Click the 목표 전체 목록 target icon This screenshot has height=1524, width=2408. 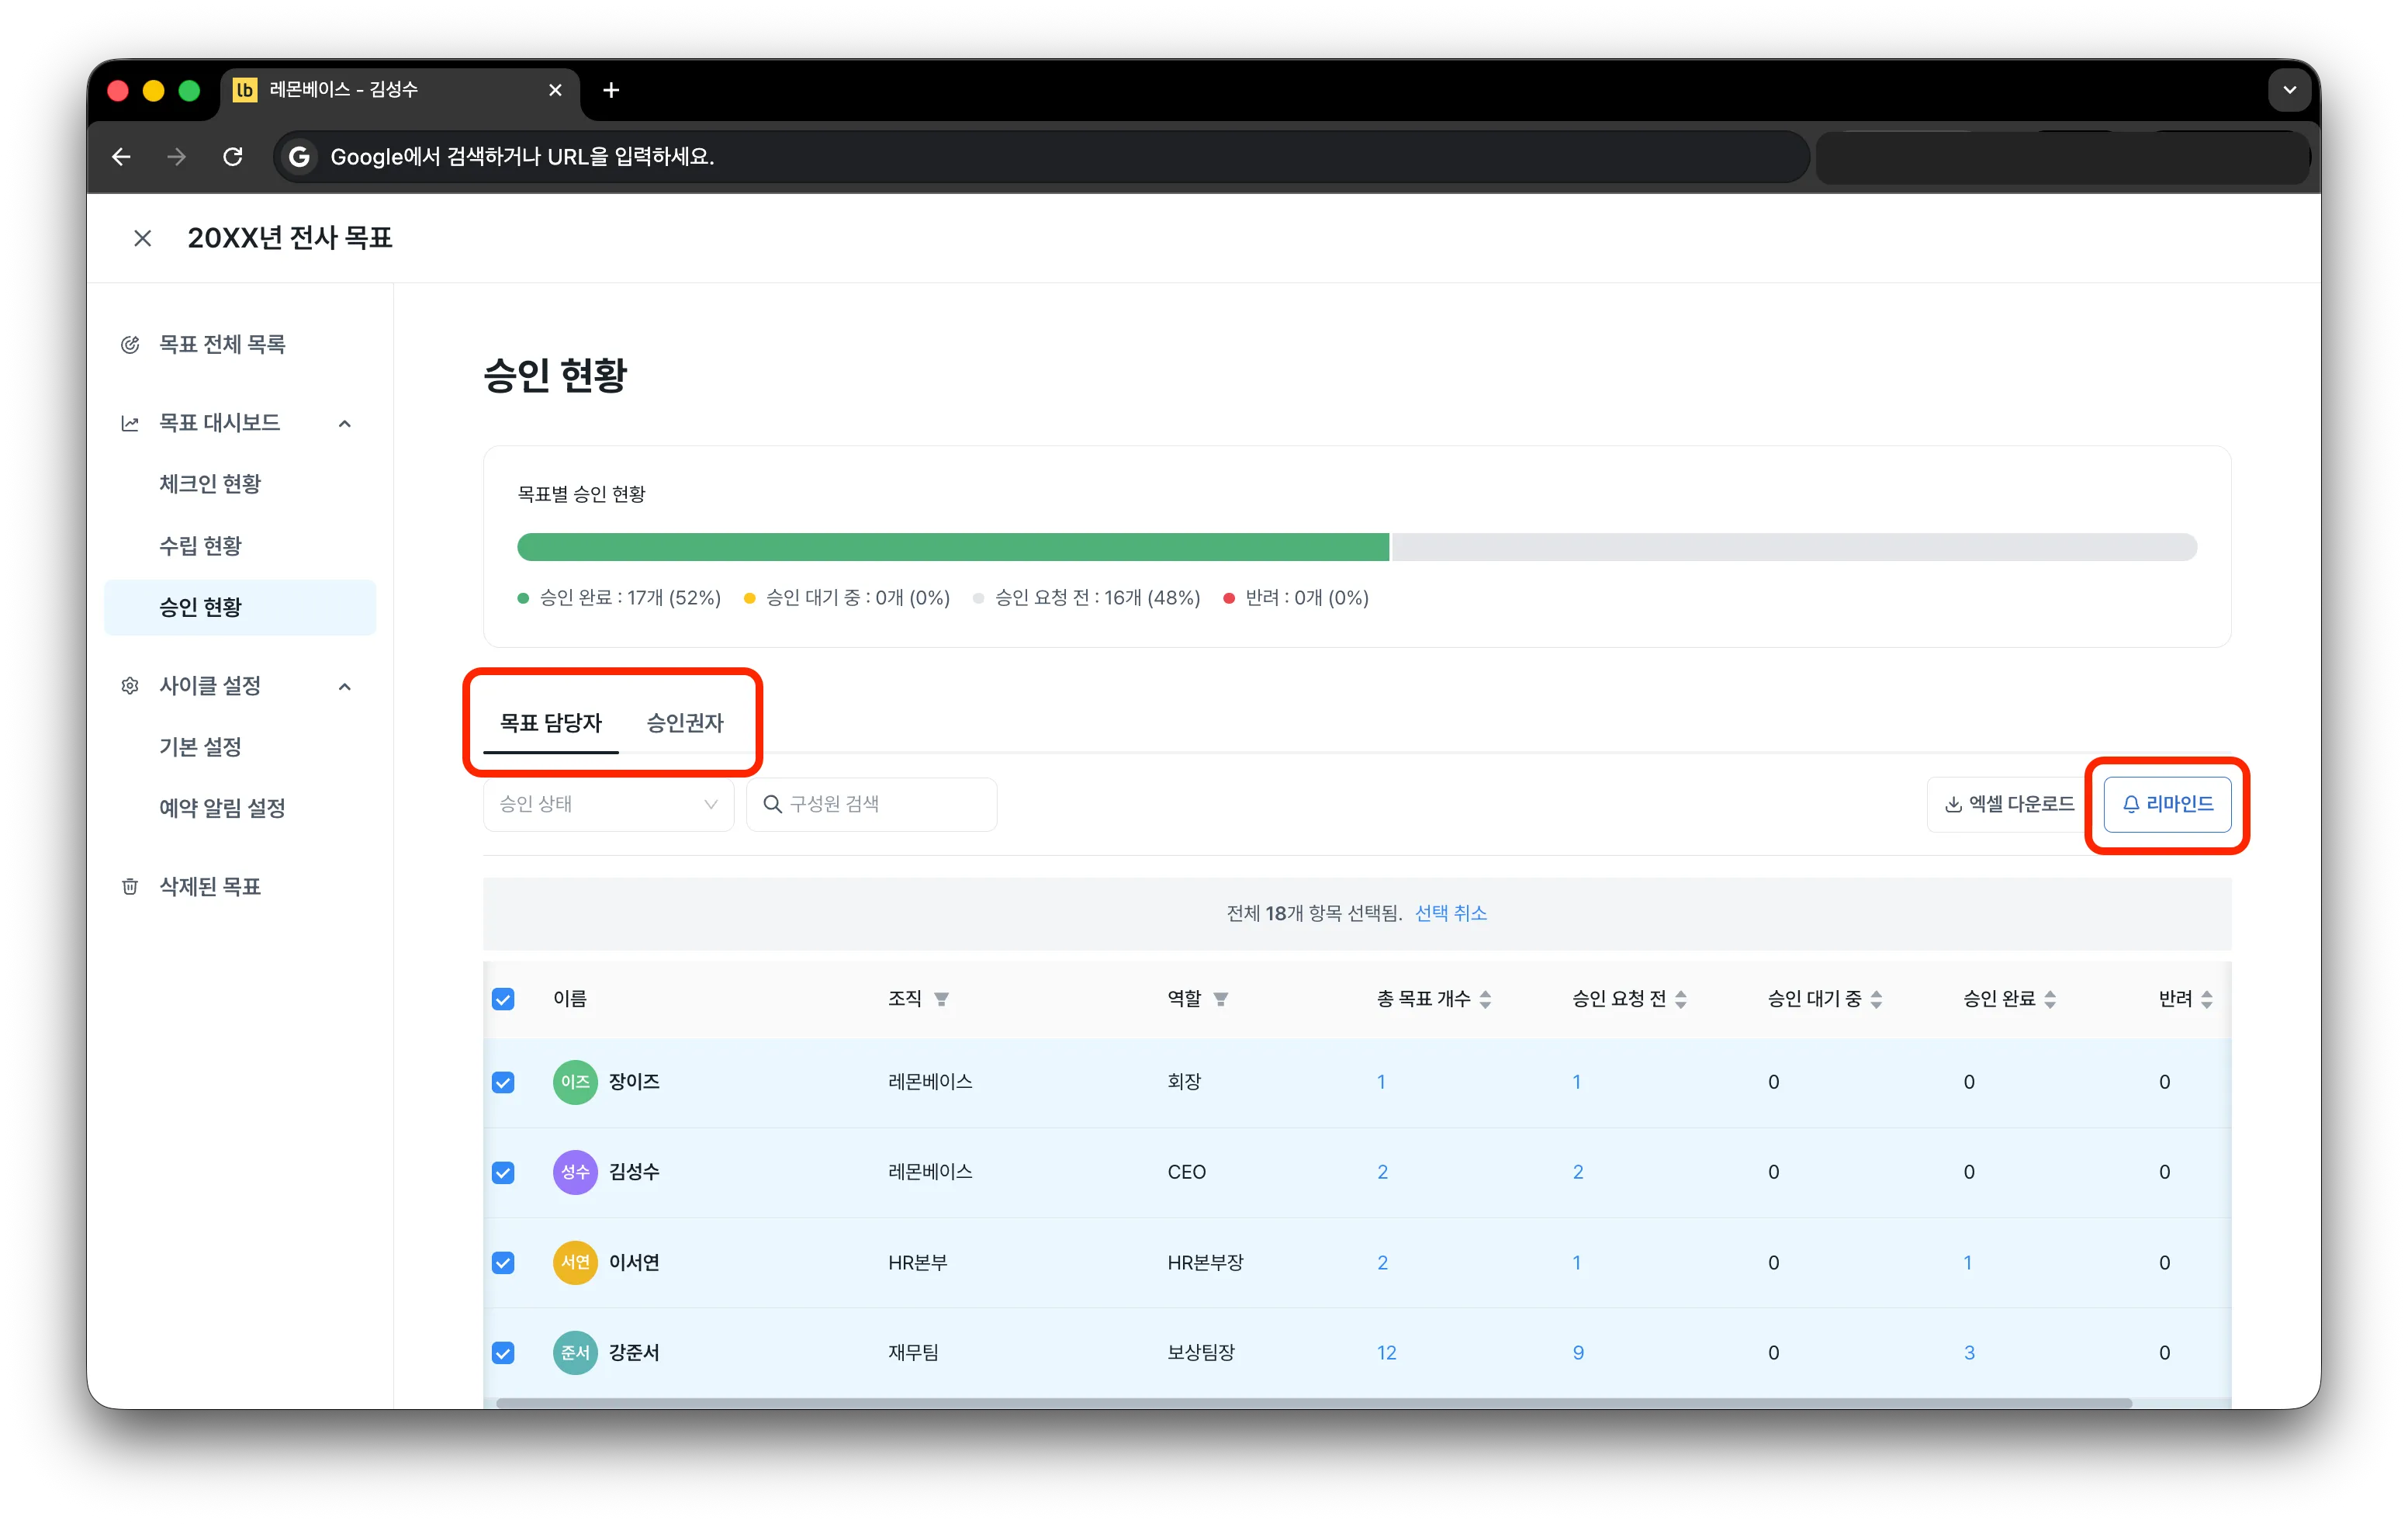point(130,345)
